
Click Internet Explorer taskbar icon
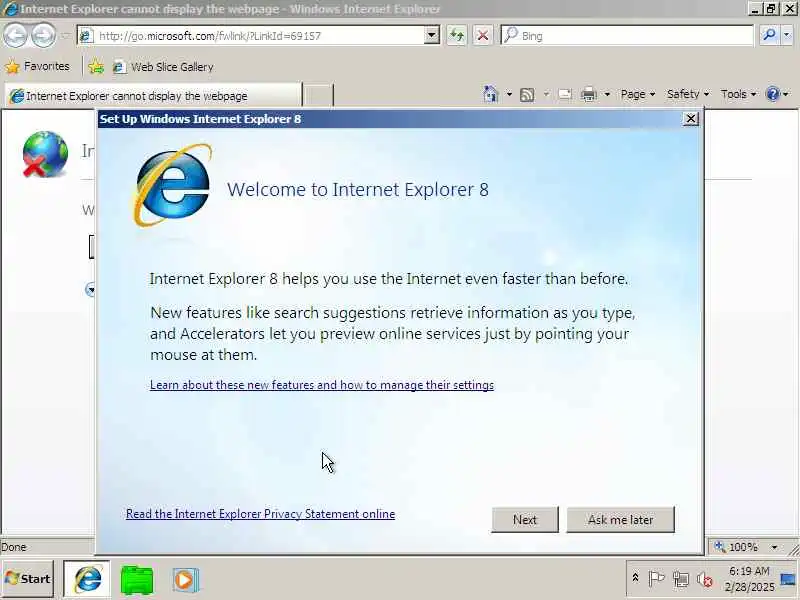[x=87, y=579]
